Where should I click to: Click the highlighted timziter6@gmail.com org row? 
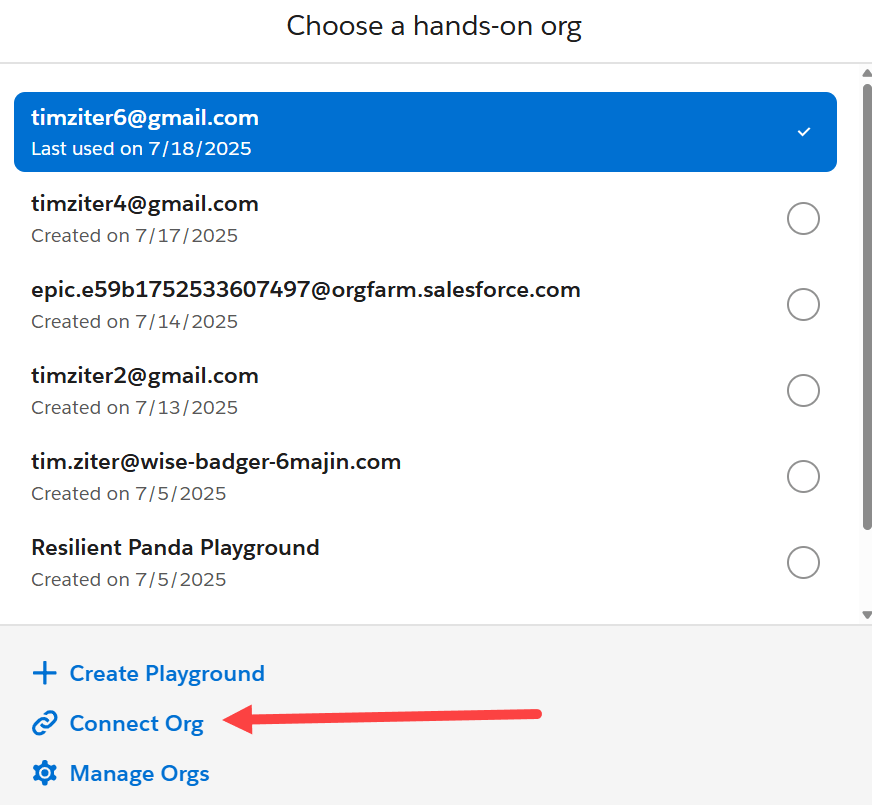tap(400, 132)
